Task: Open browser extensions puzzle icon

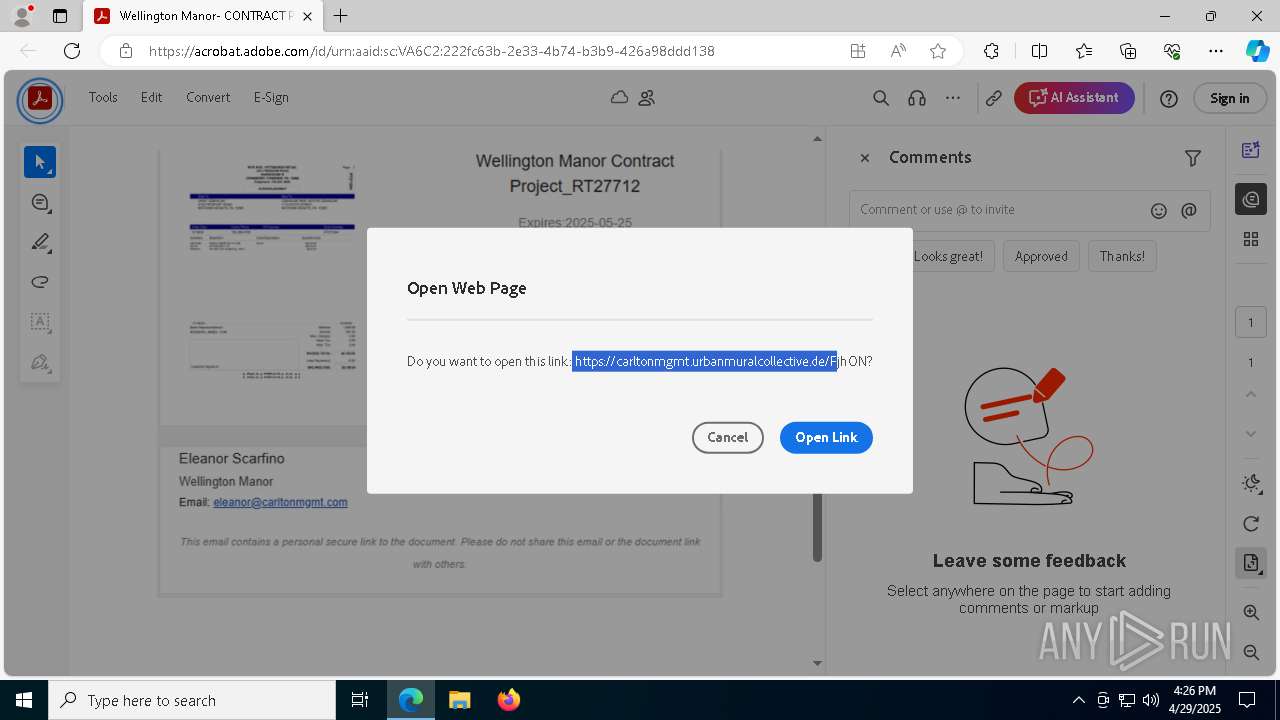Action: pos(991,51)
